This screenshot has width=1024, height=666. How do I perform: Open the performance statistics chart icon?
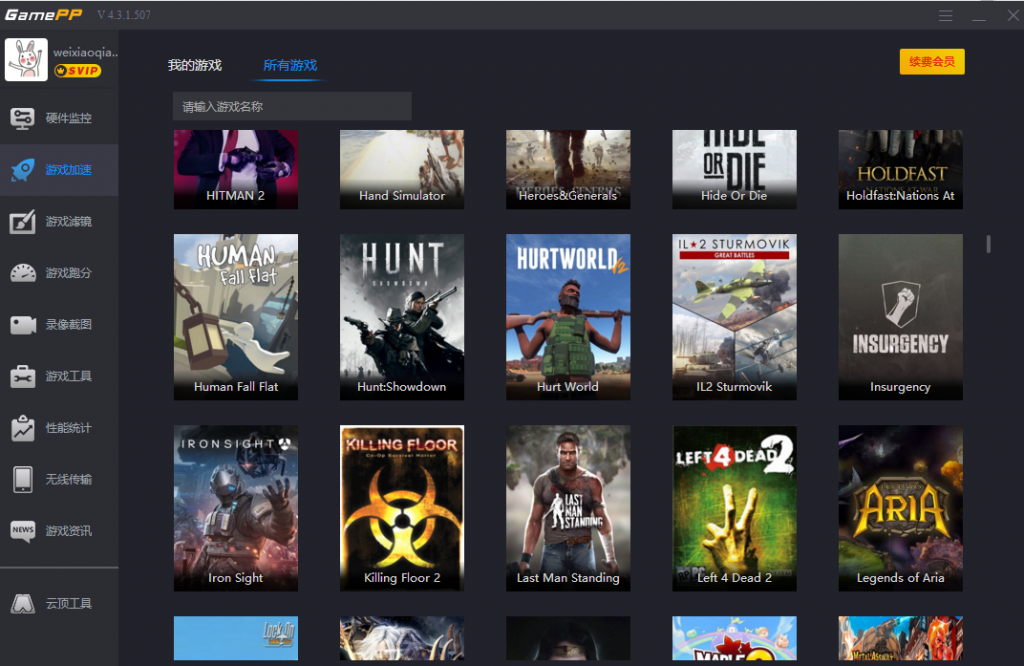(x=22, y=428)
